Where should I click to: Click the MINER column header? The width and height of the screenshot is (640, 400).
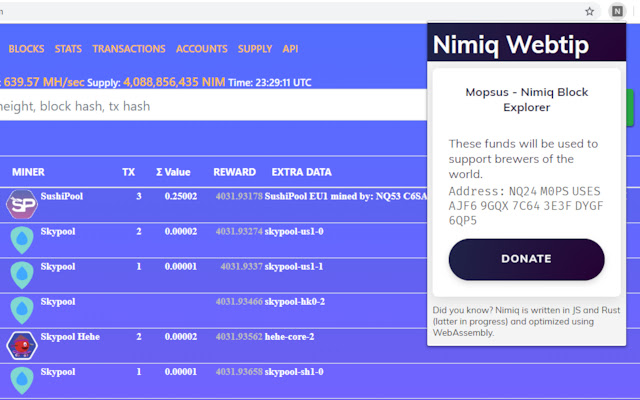pos(28,172)
